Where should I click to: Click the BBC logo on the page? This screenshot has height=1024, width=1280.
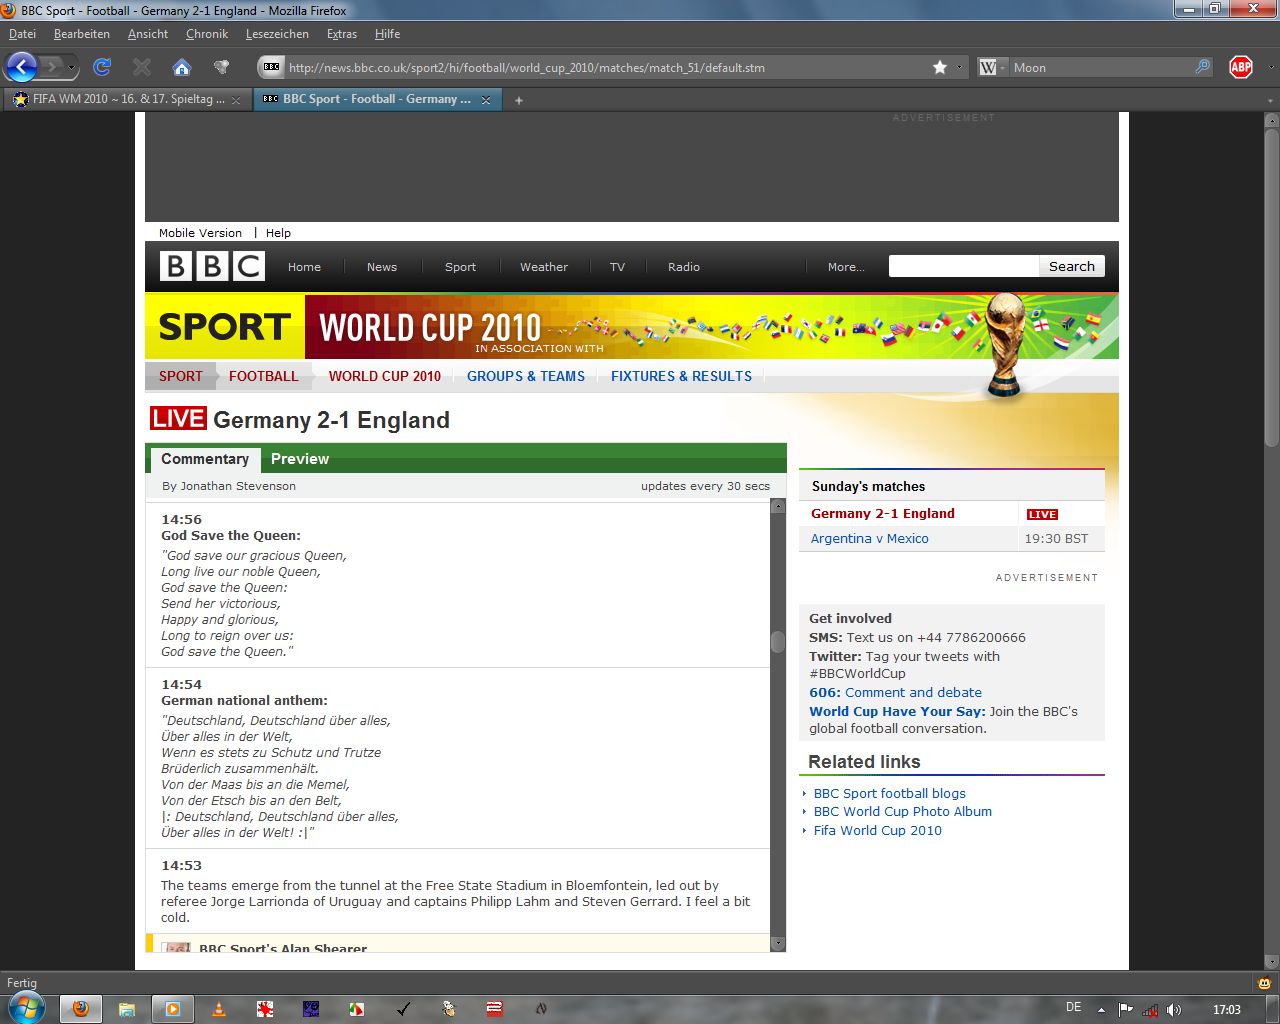[x=212, y=266]
